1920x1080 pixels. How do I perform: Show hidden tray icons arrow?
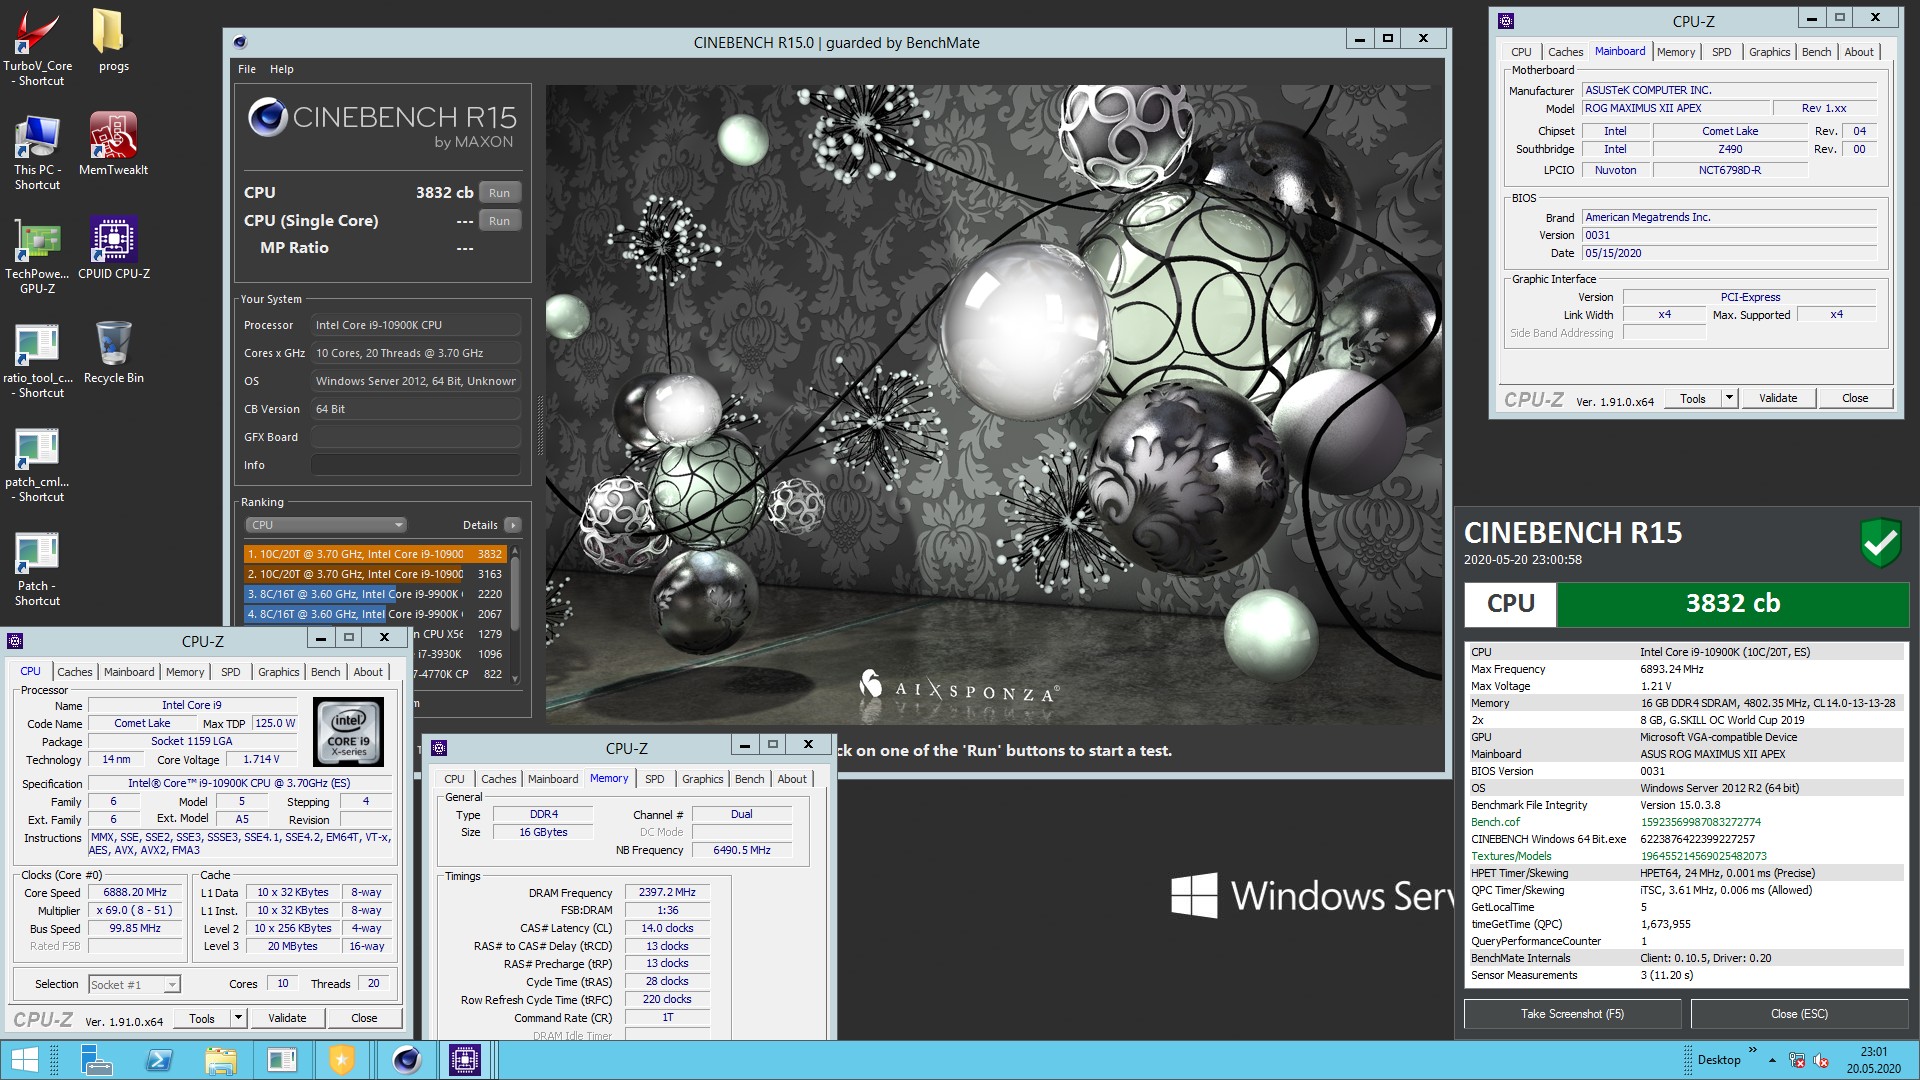pos(1772,1061)
